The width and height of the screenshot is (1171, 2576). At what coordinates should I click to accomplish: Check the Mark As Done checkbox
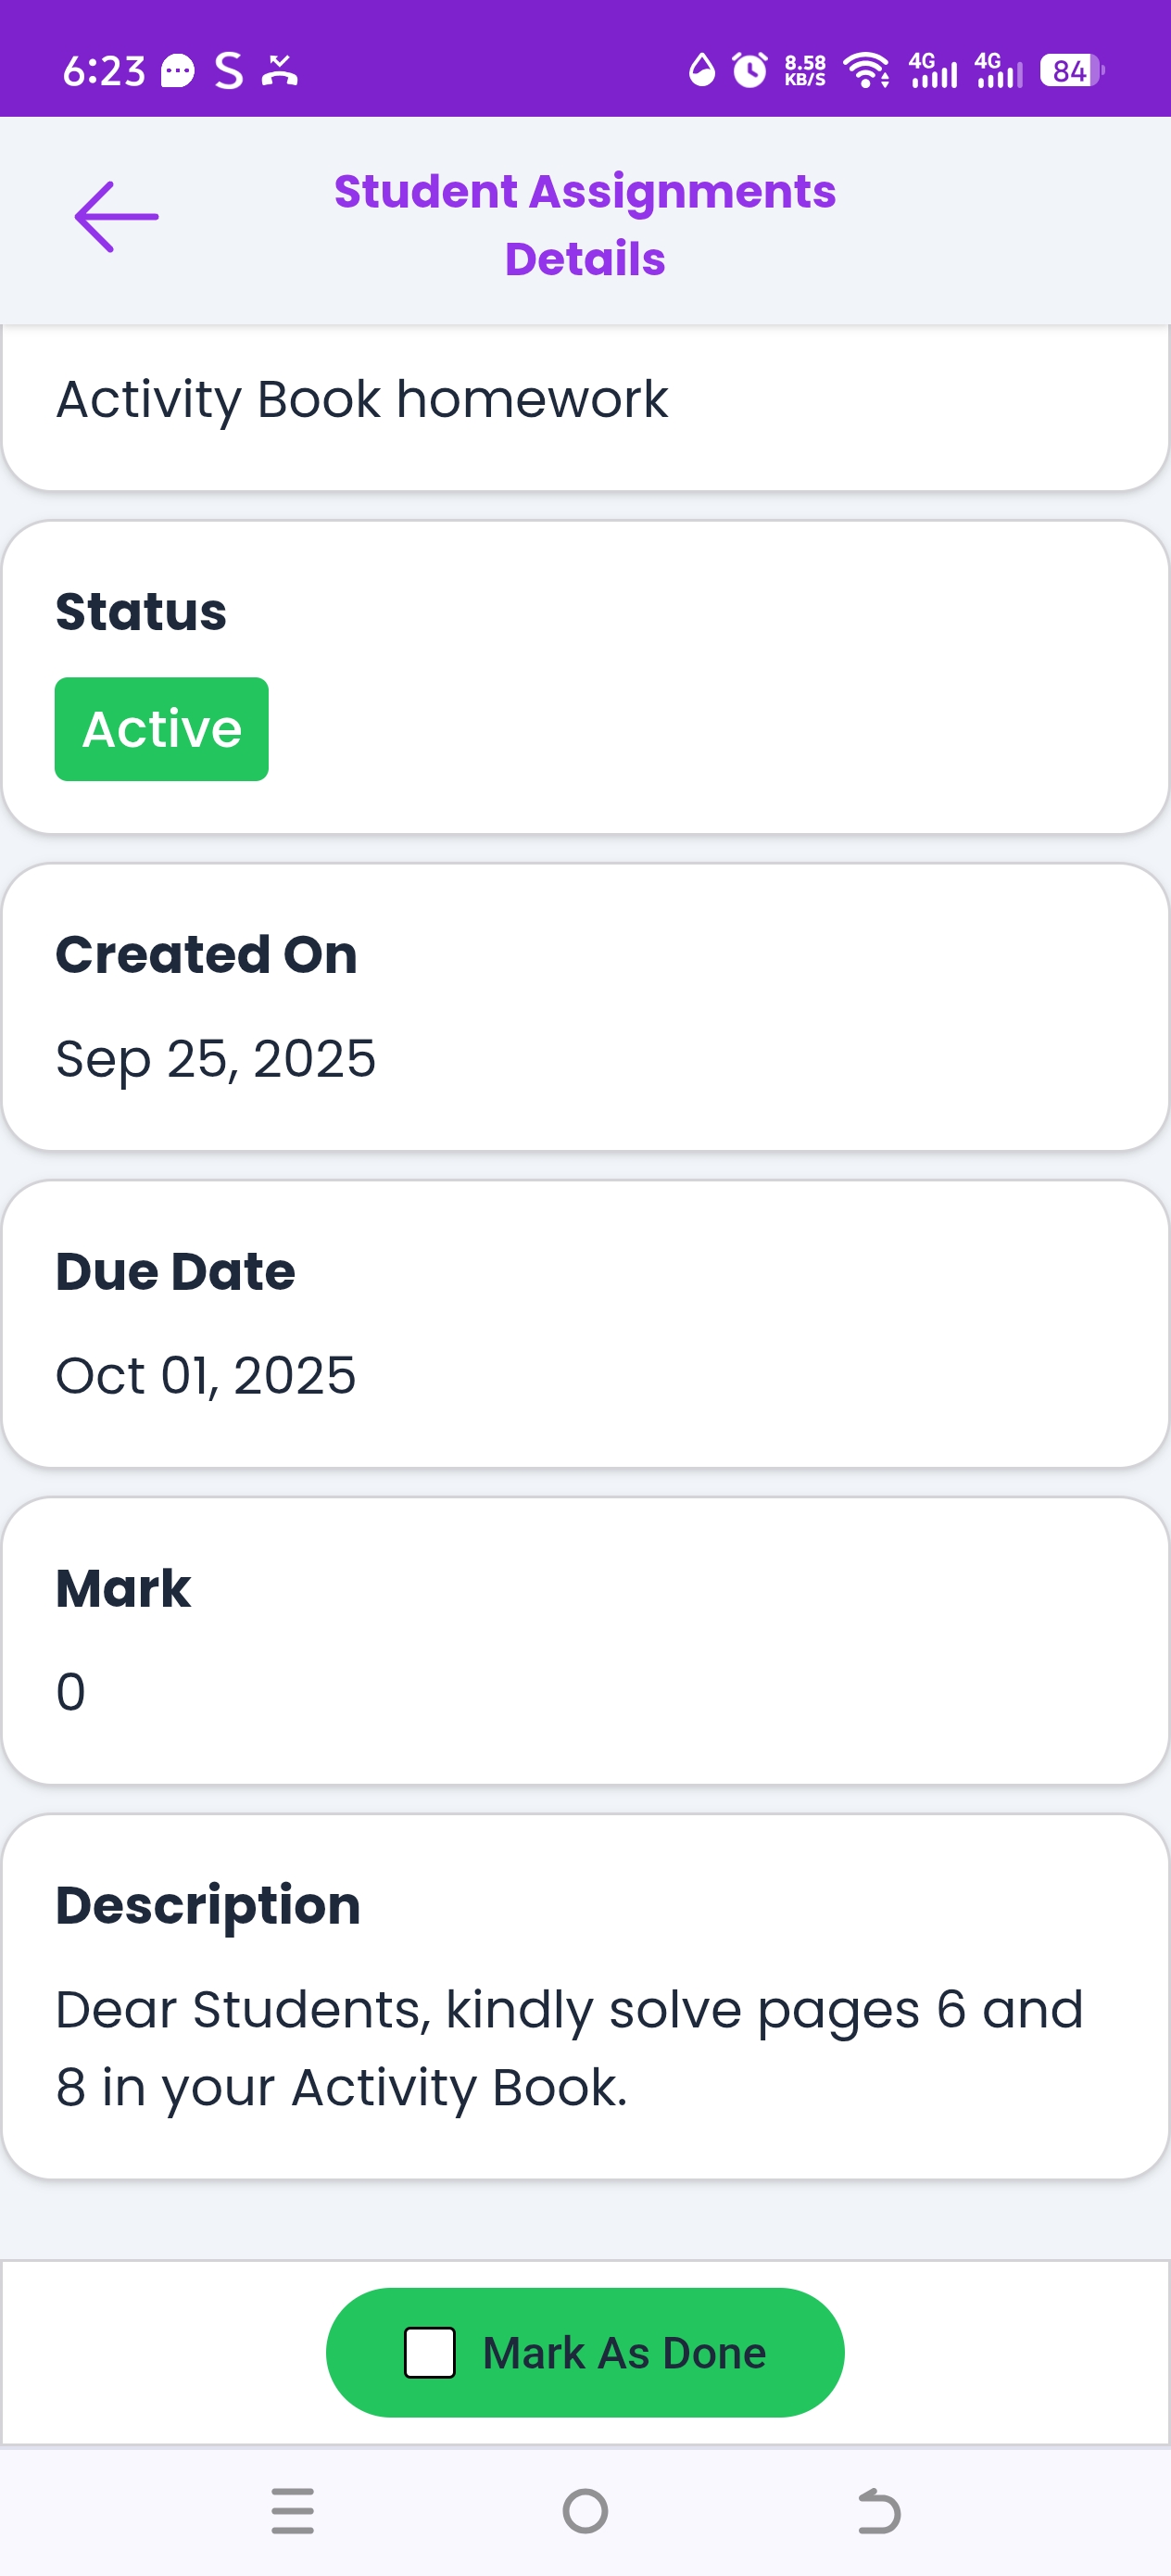(430, 2352)
